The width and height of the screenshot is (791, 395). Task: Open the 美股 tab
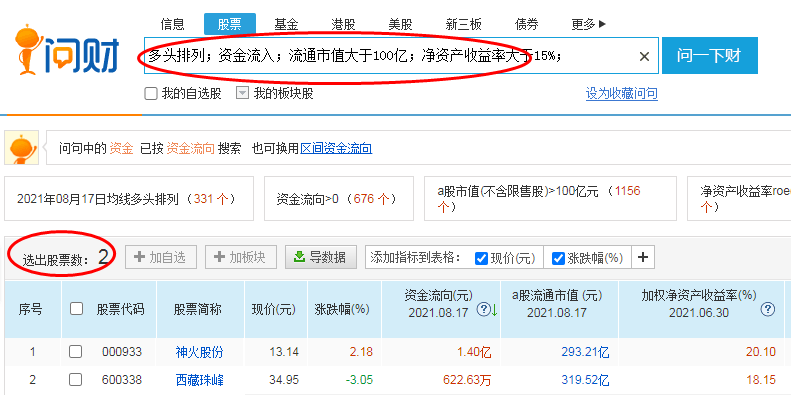[x=401, y=24]
